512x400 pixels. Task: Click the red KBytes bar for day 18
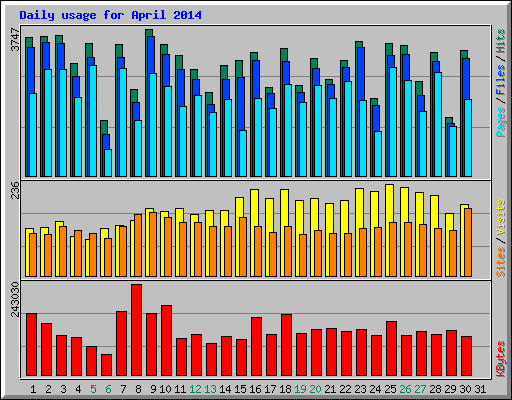[x=286, y=345]
